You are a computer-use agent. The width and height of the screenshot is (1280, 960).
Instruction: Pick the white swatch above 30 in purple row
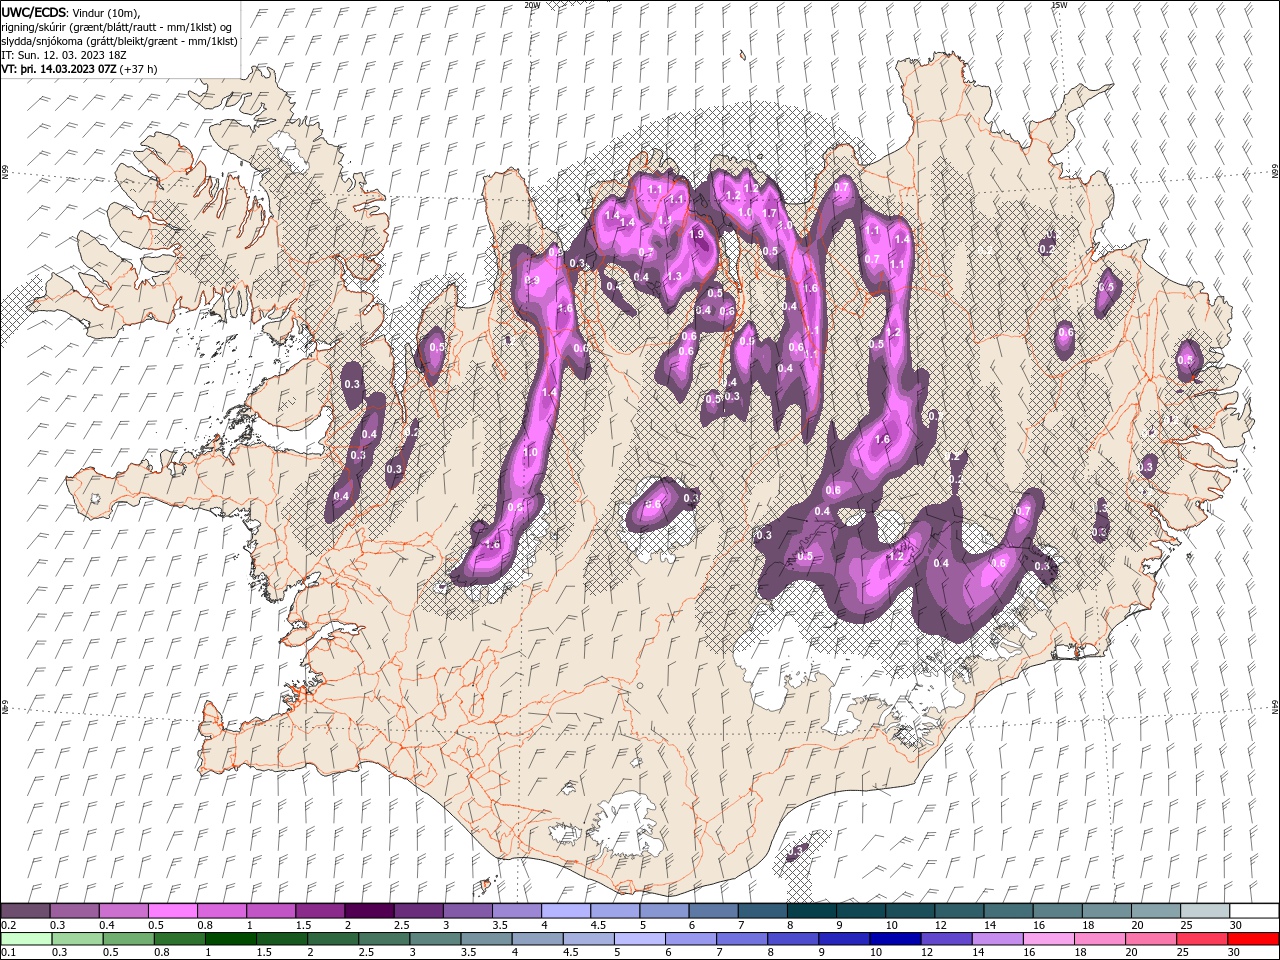1254,911
